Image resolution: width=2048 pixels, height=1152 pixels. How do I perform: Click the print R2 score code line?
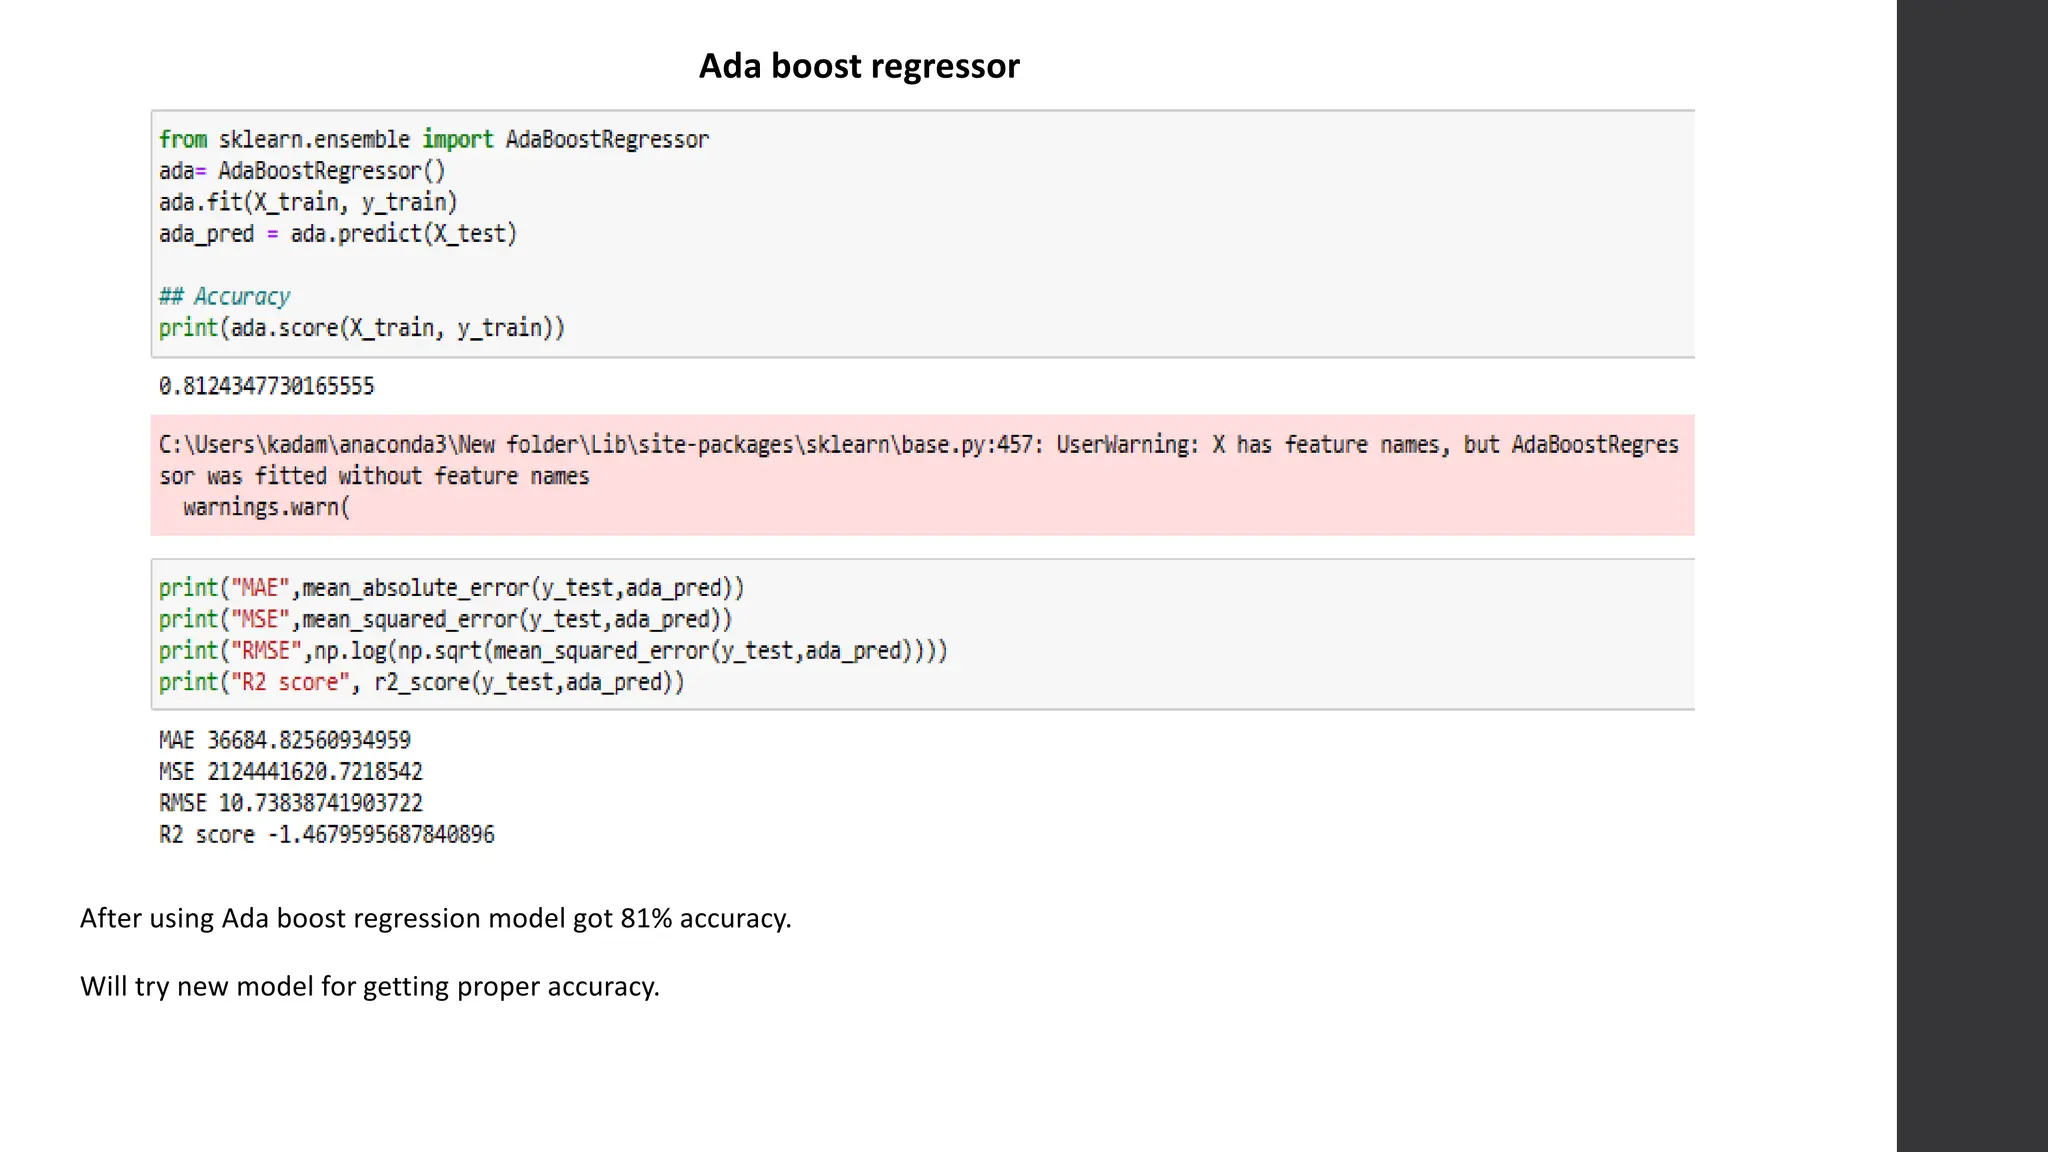pyautogui.click(x=421, y=682)
